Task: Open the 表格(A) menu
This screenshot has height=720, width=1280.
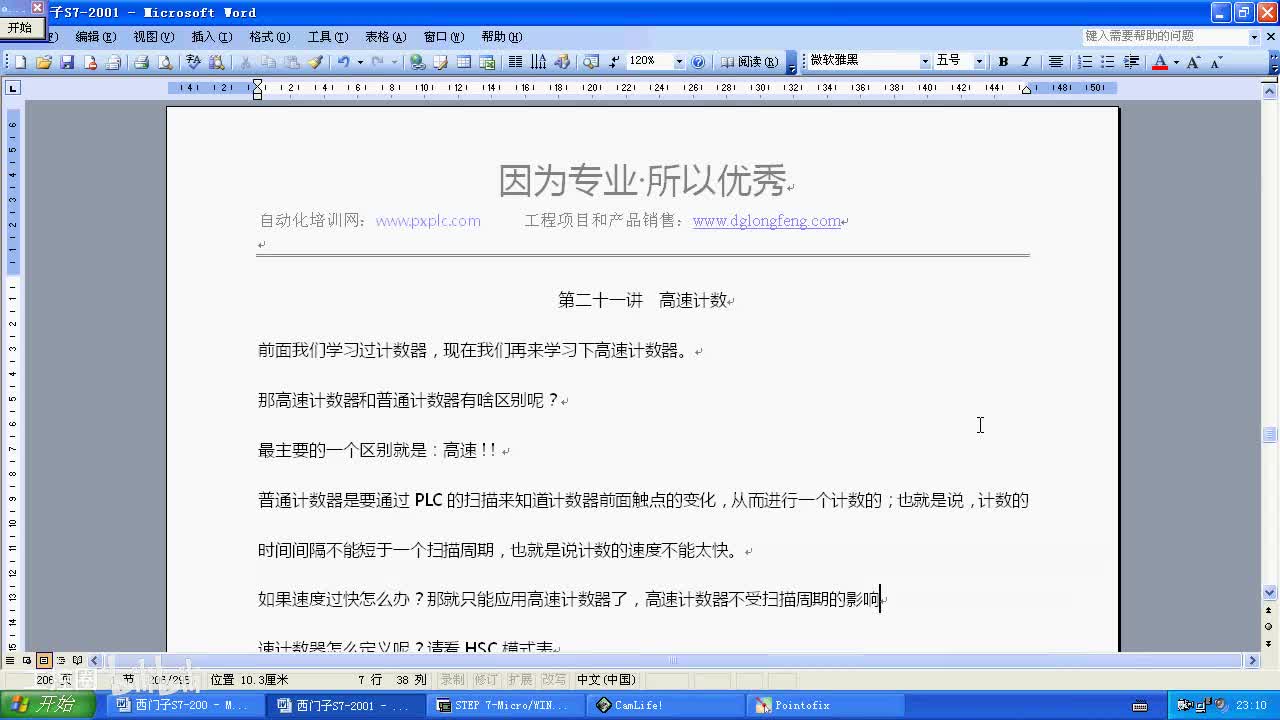Action: [x=385, y=37]
